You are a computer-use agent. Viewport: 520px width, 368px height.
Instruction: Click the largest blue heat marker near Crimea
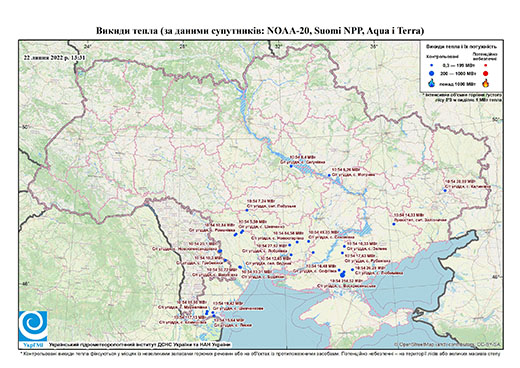coord(342,275)
